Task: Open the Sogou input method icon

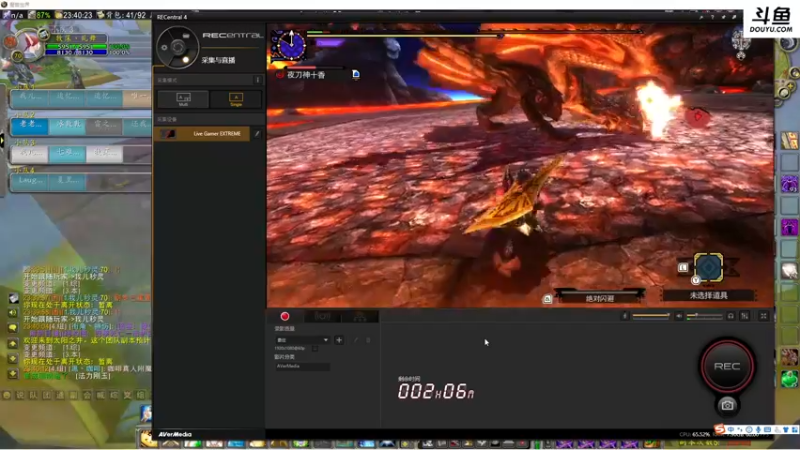Action: (x=720, y=429)
